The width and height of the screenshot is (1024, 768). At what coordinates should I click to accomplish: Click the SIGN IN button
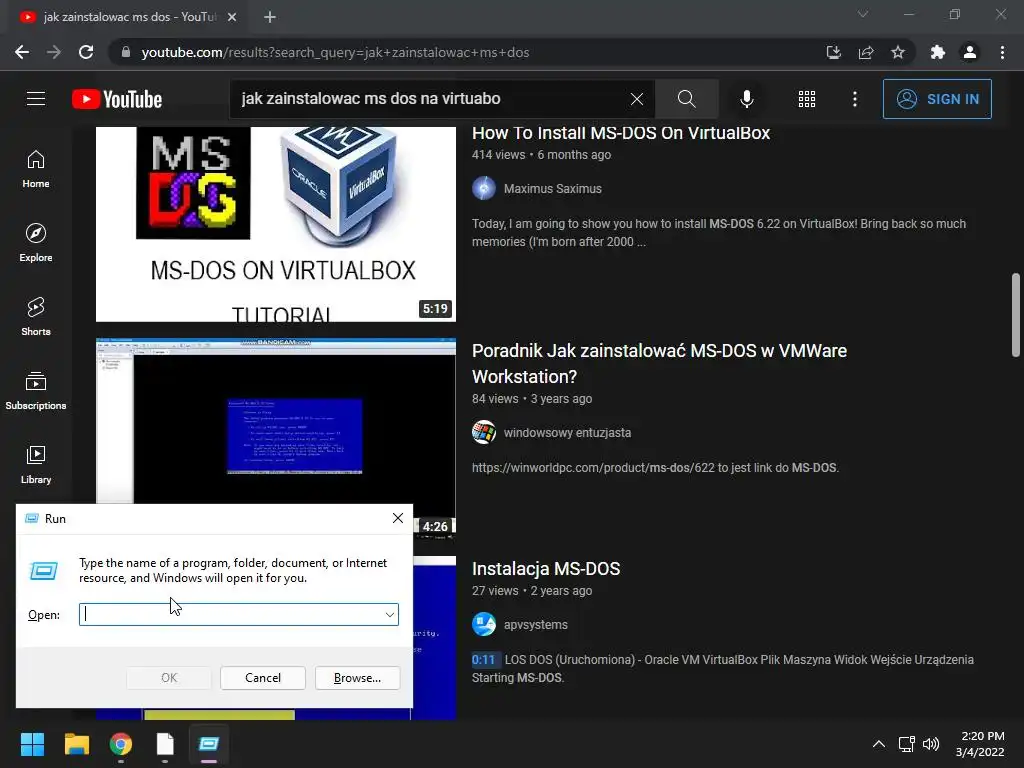937,99
